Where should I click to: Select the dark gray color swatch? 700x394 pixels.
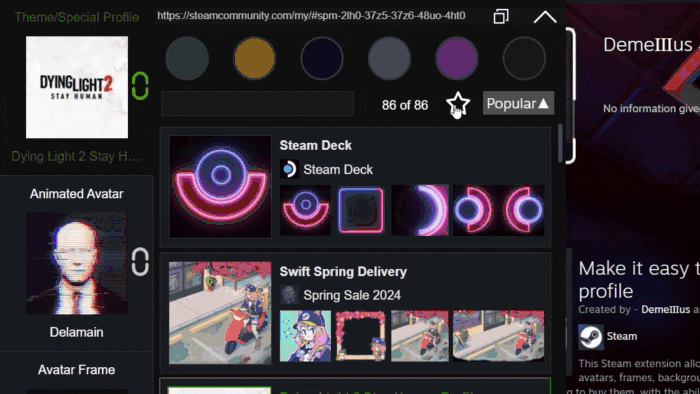click(187, 58)
